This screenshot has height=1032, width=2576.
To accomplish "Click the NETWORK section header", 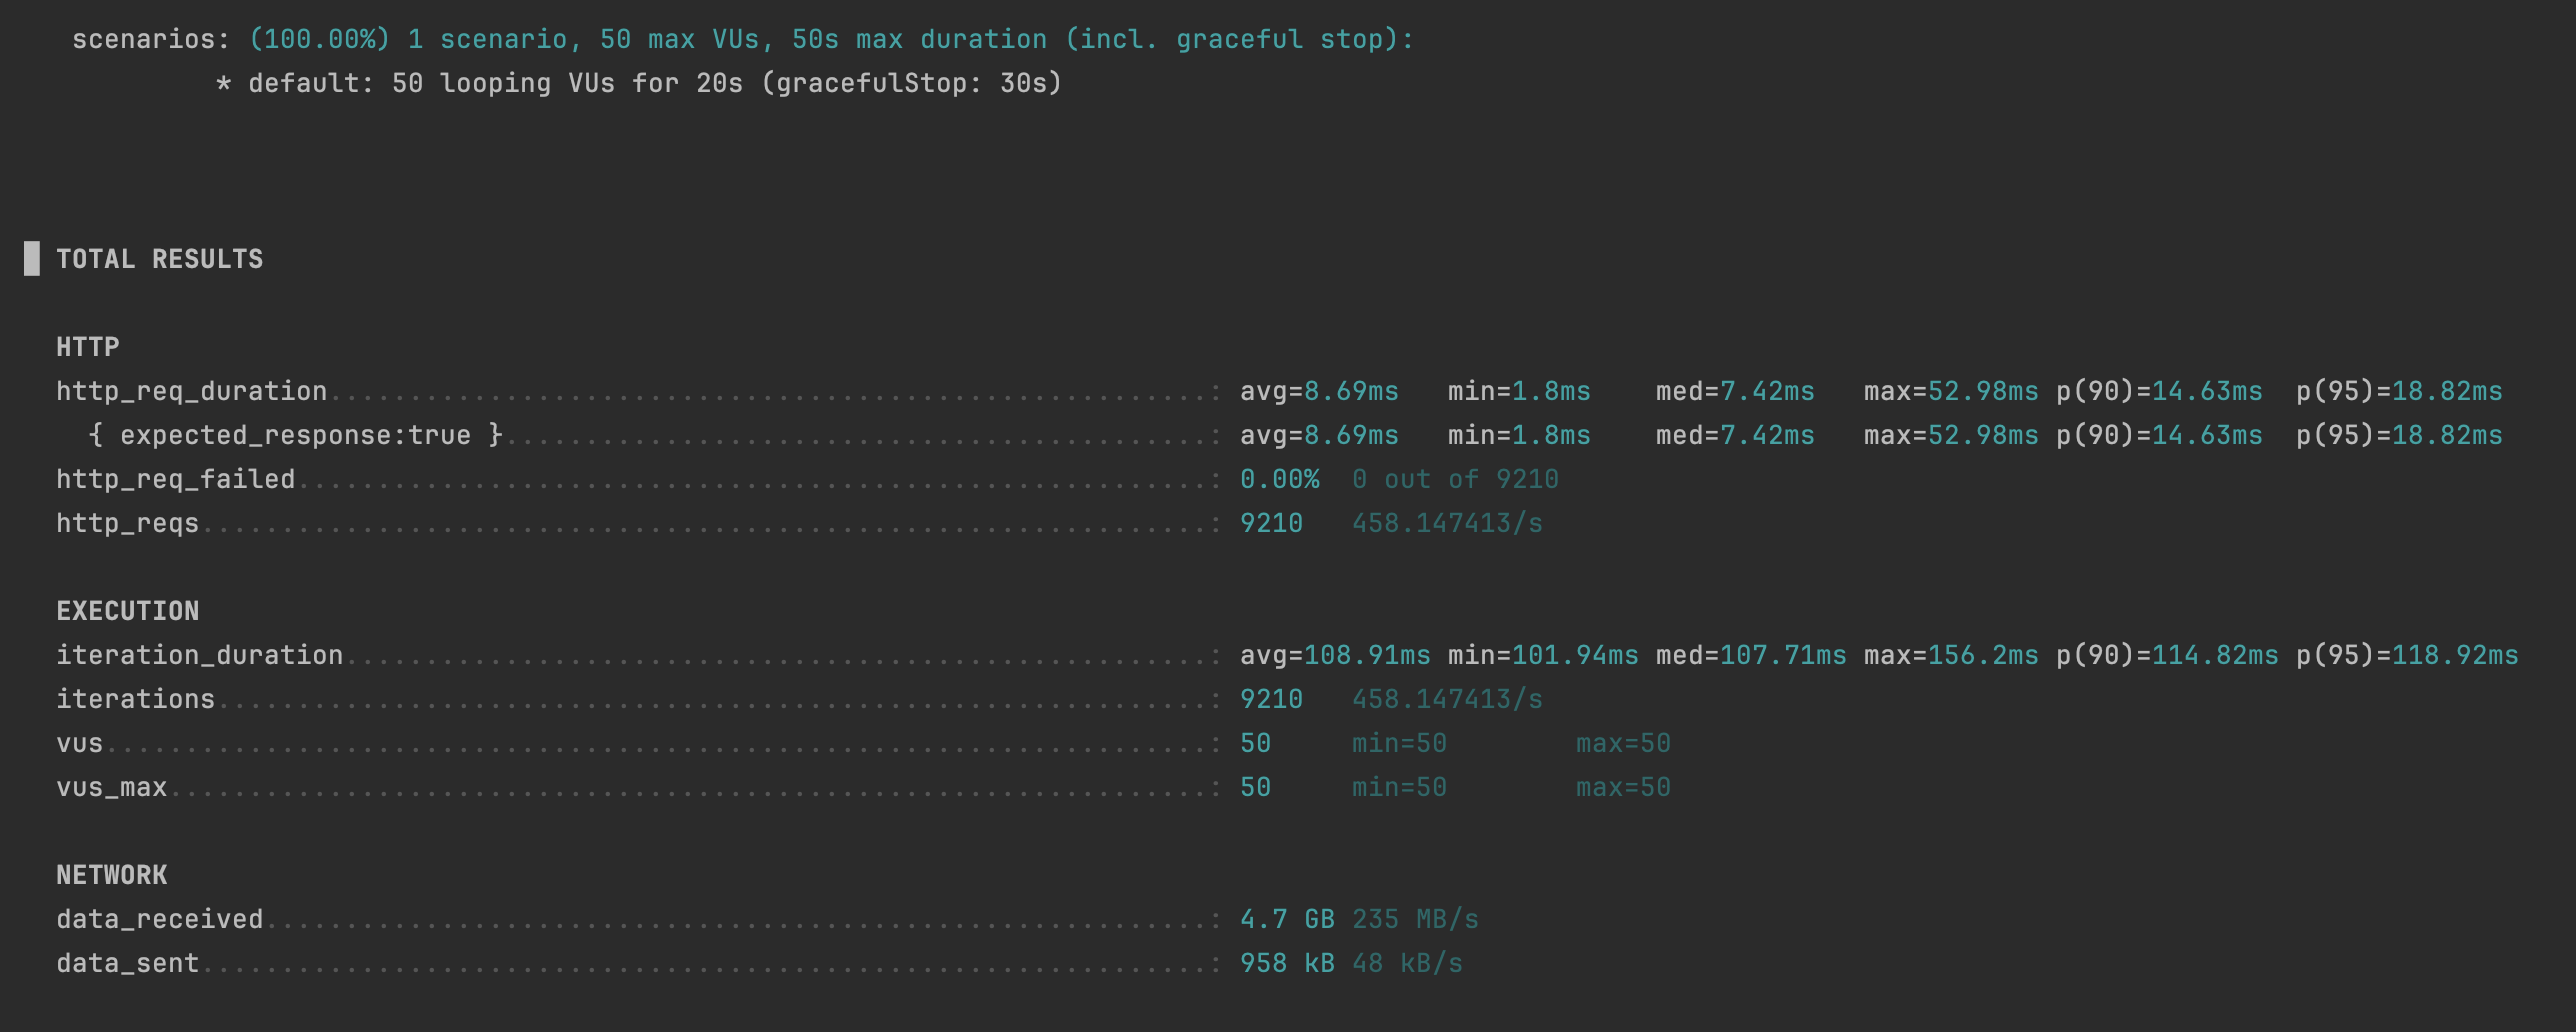I will [112, 875].
